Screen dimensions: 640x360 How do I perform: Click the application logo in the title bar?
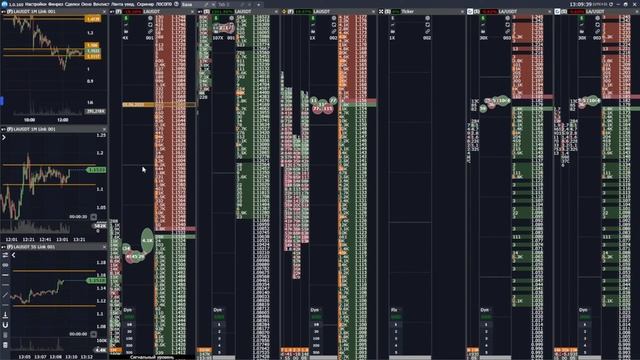(x=4, y=4)
